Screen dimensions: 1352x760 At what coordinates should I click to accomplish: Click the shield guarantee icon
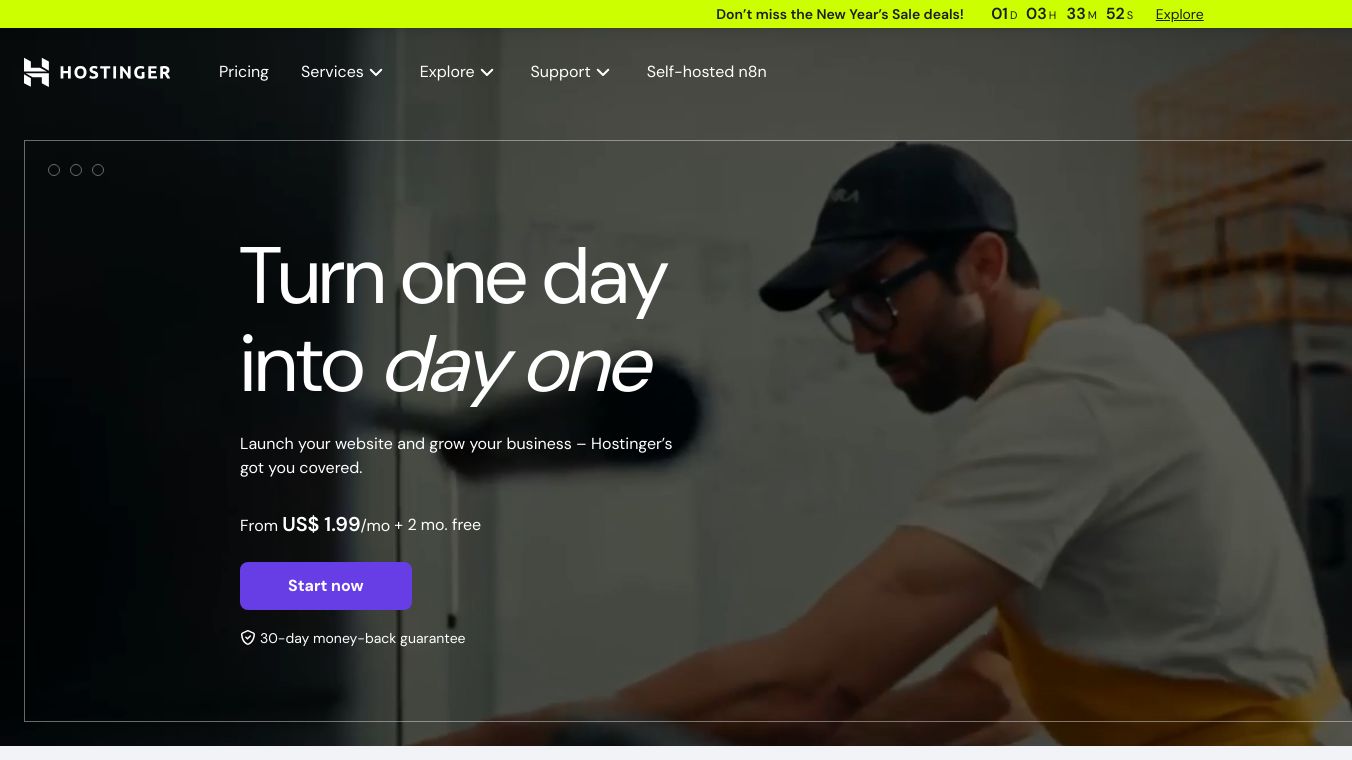[x=247, y=638]
